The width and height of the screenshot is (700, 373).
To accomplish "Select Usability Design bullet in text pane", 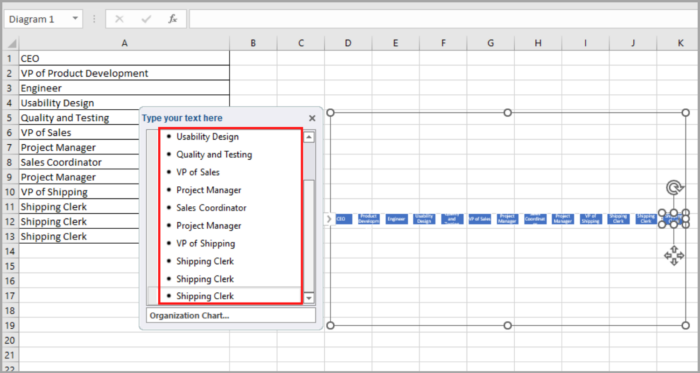I will click(x=208, y=137).
